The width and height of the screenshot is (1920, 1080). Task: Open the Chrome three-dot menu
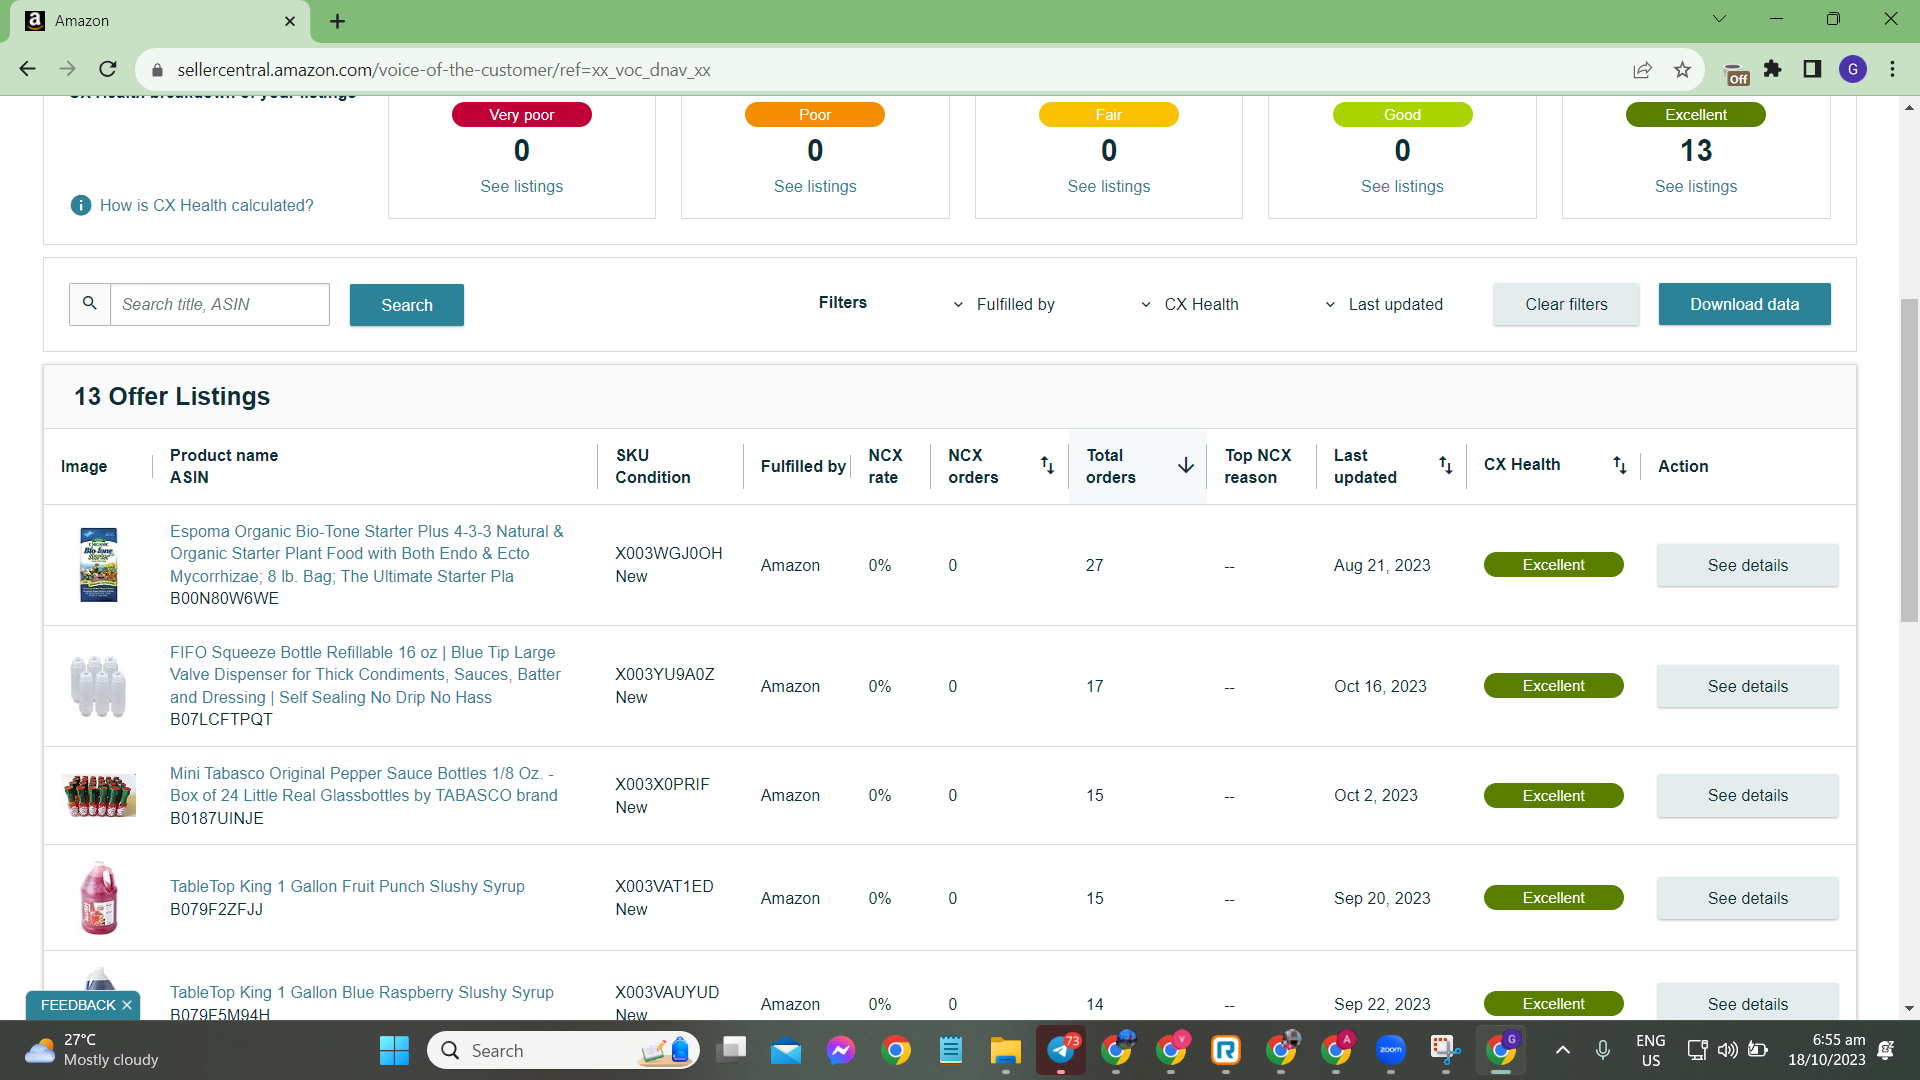pyautogui.click(x=1893, y=69)
